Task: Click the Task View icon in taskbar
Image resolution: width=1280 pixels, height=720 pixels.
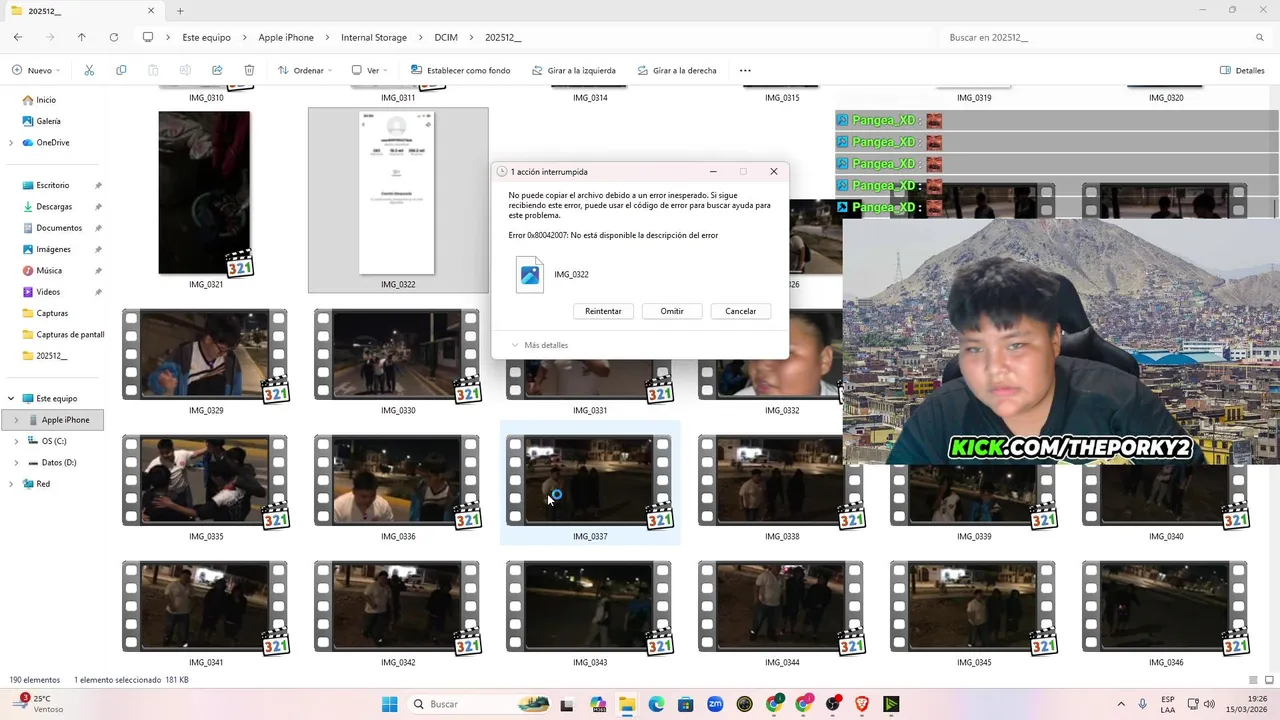Action: point(567,704)
